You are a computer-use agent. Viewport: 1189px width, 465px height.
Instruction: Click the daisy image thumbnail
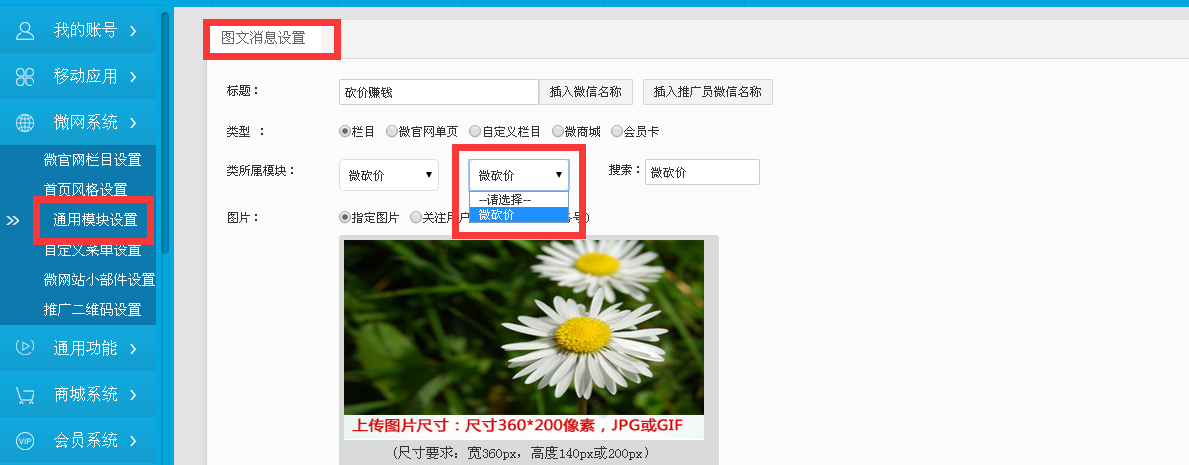pyautogui.click(x=523, y=327)
